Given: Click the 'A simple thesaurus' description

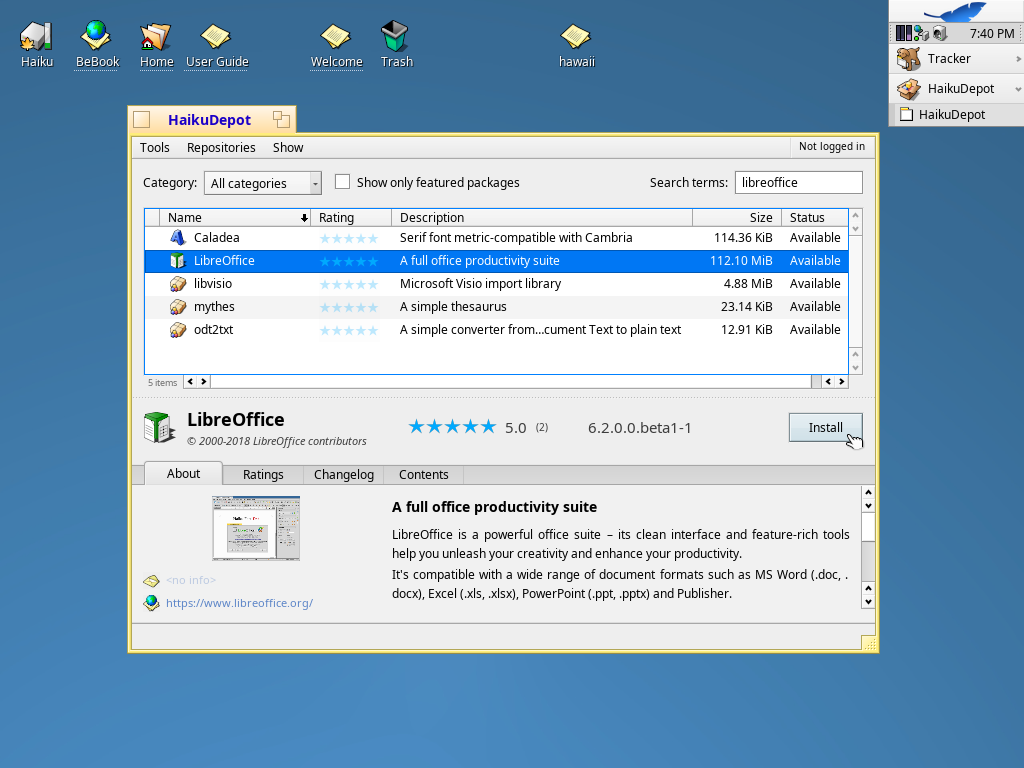Looking at the screenshot, I should [453, 306].
